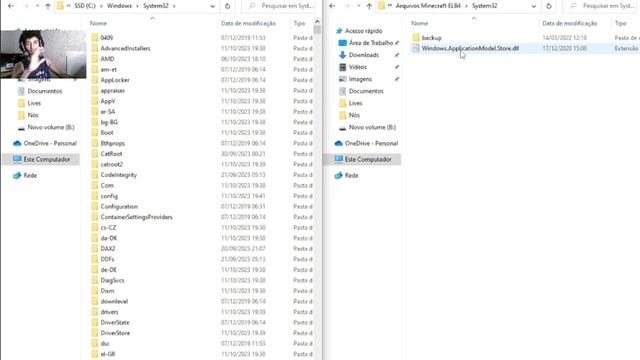The height and width of the screenshot is (360, 640).
Task: Open address history dropdown in right window
Action: point(533,6)
